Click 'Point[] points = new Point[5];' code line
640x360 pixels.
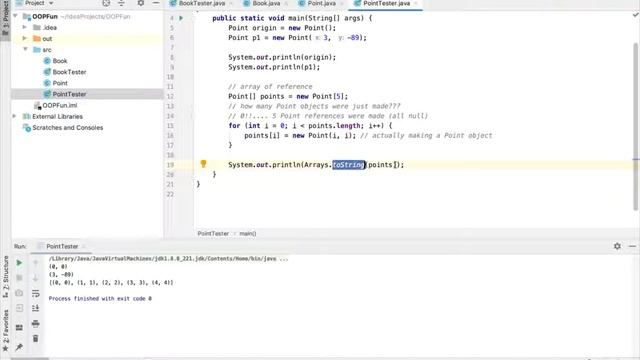point(288,96)
